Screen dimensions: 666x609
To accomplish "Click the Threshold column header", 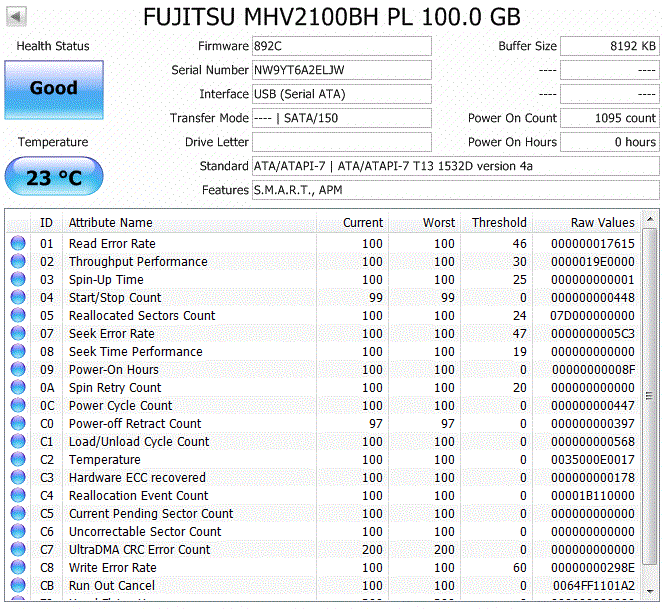I will point(497,223).
